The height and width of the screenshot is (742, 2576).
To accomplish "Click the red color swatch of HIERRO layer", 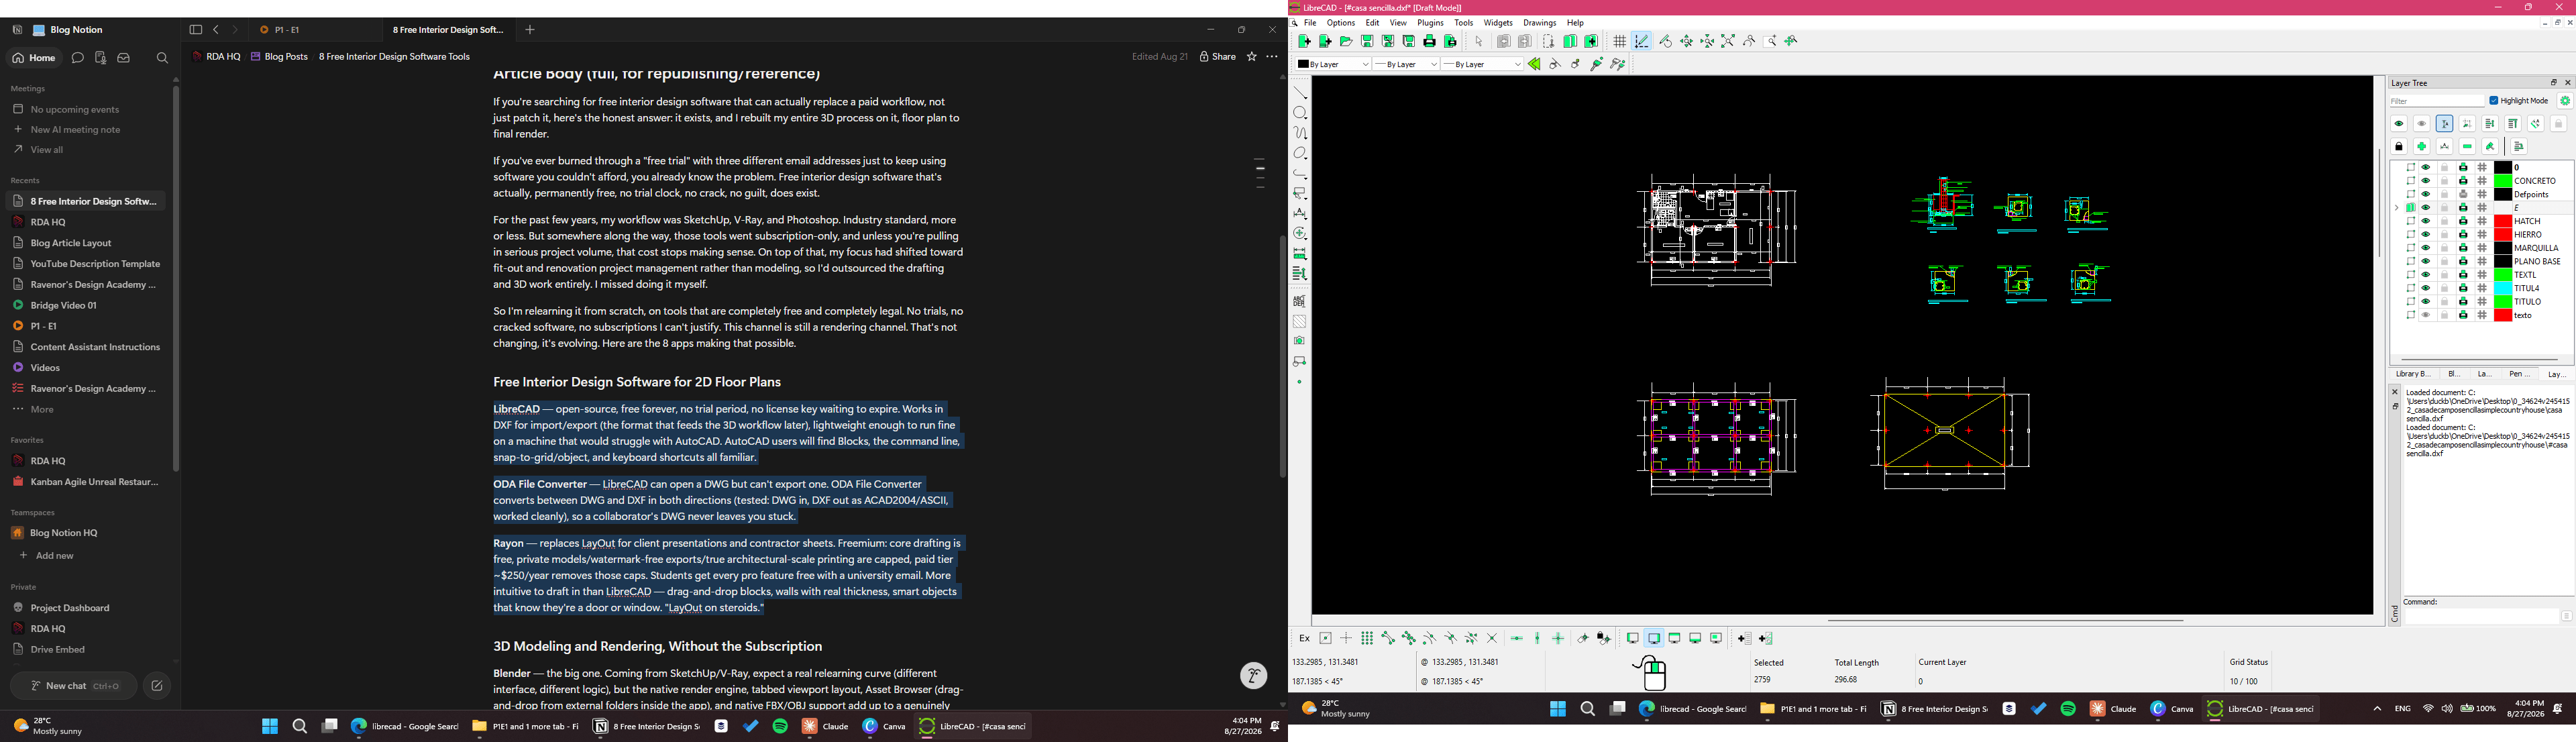I will [x=2503, y=235].
